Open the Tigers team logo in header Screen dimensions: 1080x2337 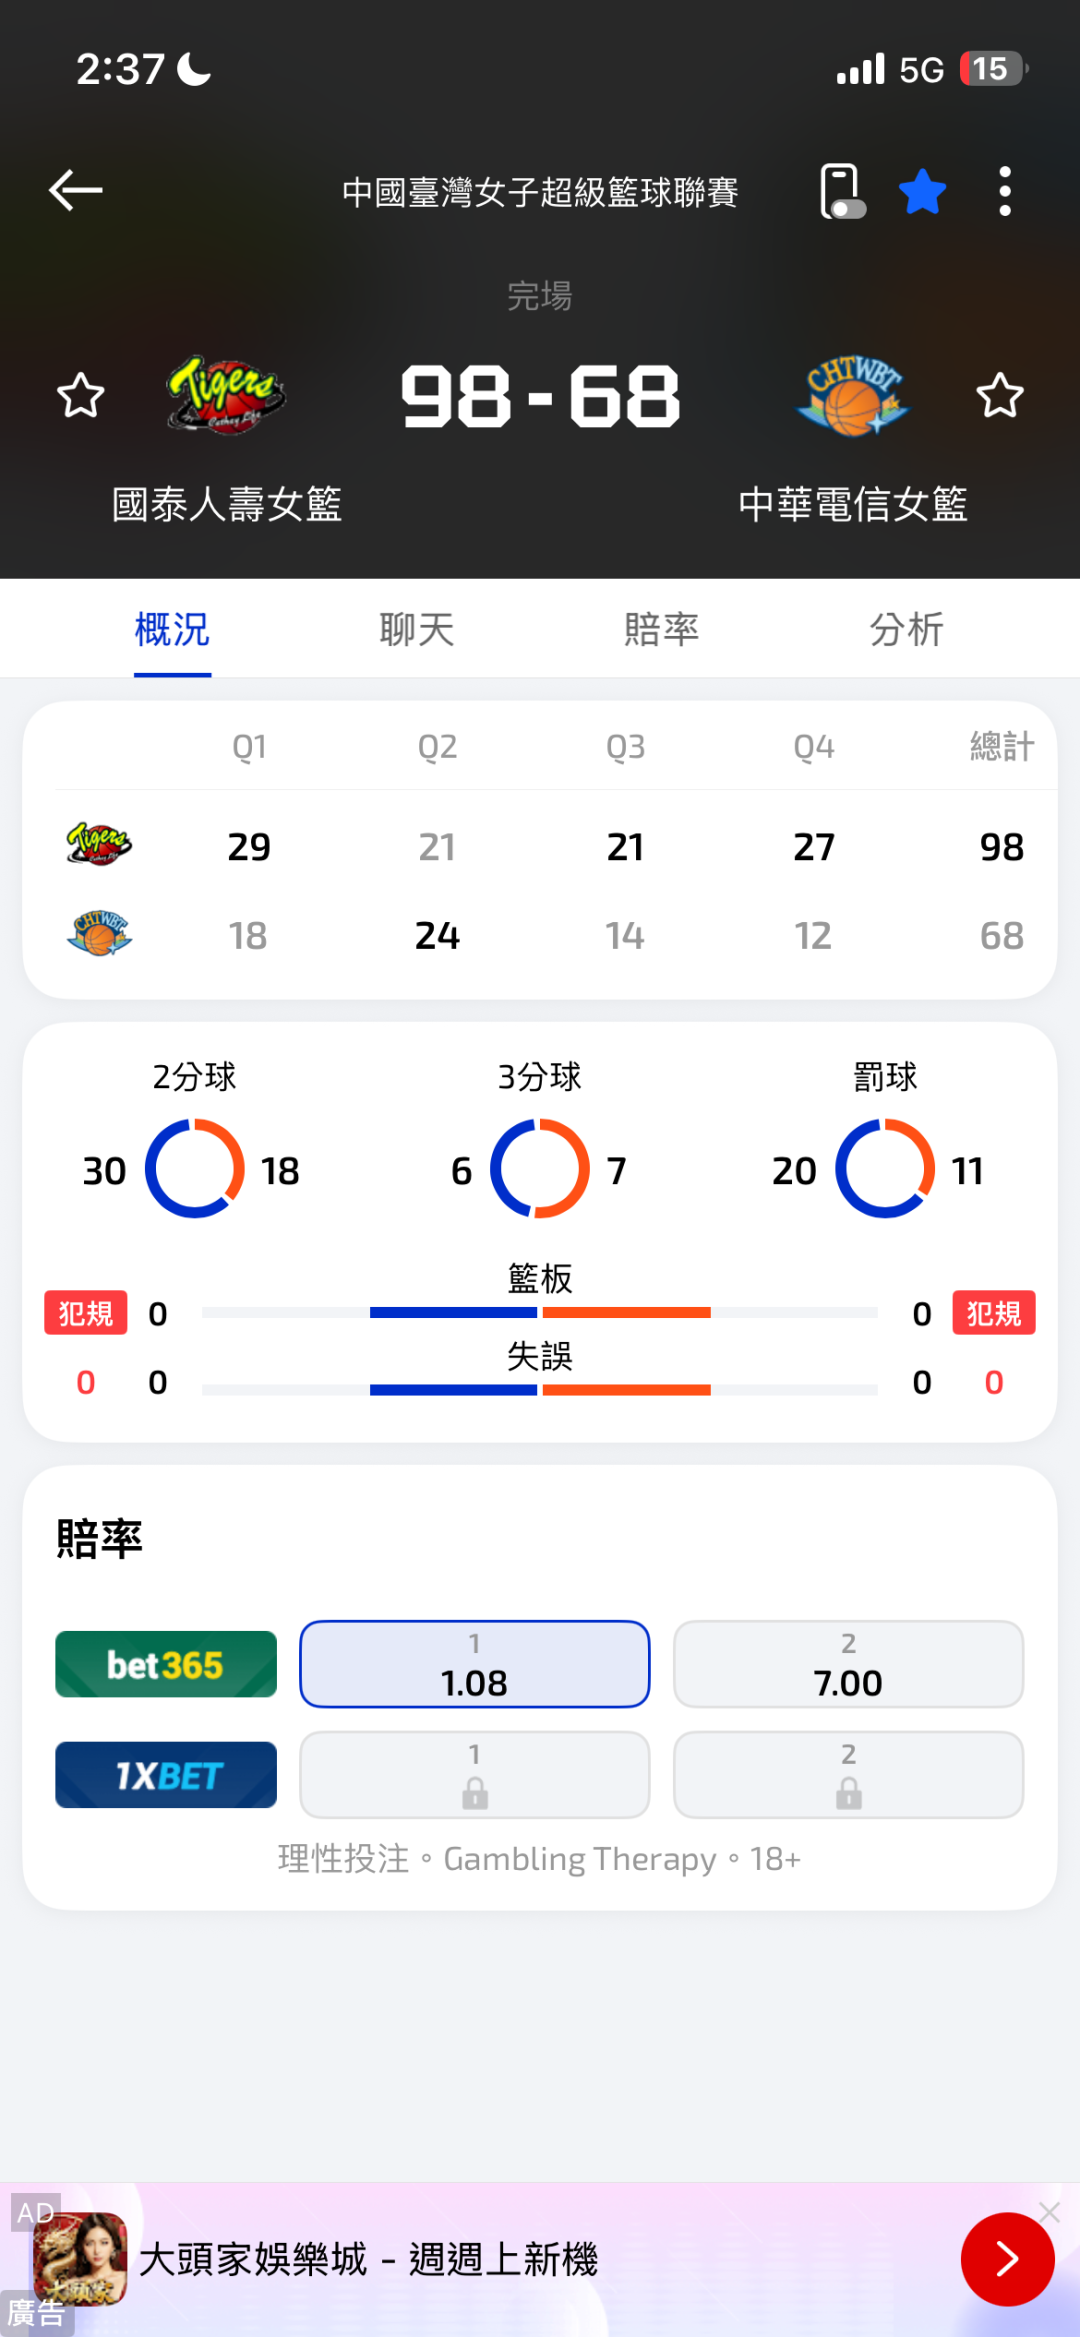point(226,395)
